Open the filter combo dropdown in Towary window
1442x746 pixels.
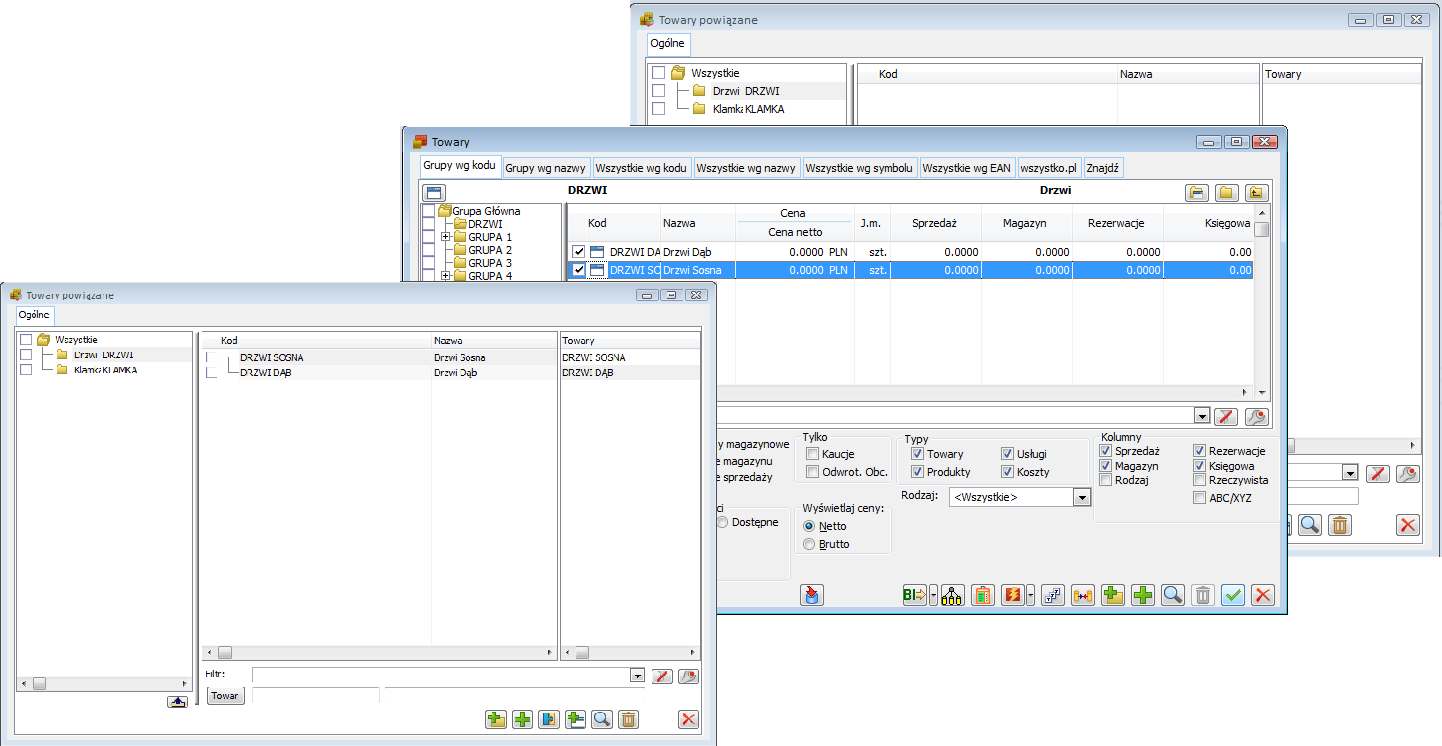(1202, 416)
